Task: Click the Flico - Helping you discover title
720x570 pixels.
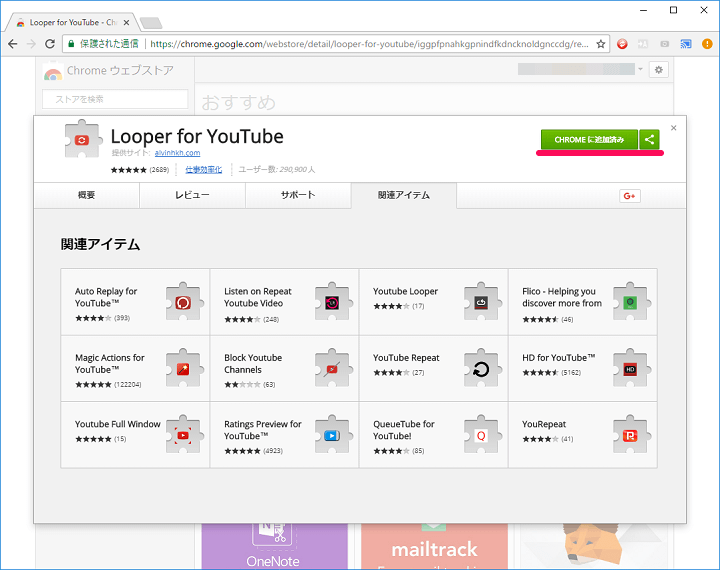Action: (x=562, y=297)
